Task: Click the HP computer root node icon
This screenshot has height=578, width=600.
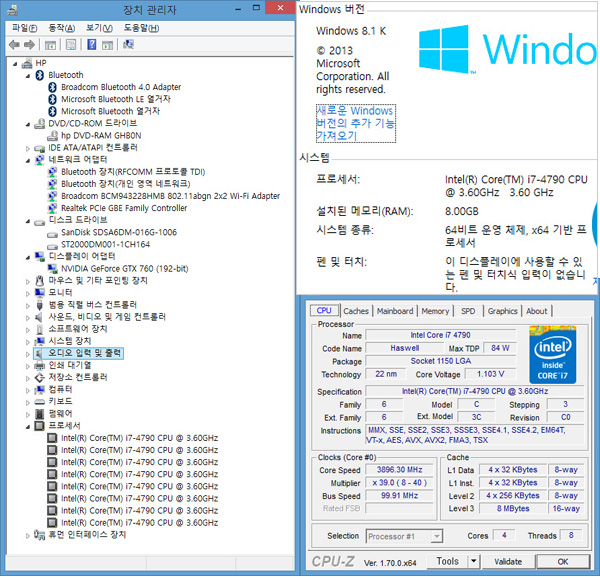Action: click(x=27, y=63)
